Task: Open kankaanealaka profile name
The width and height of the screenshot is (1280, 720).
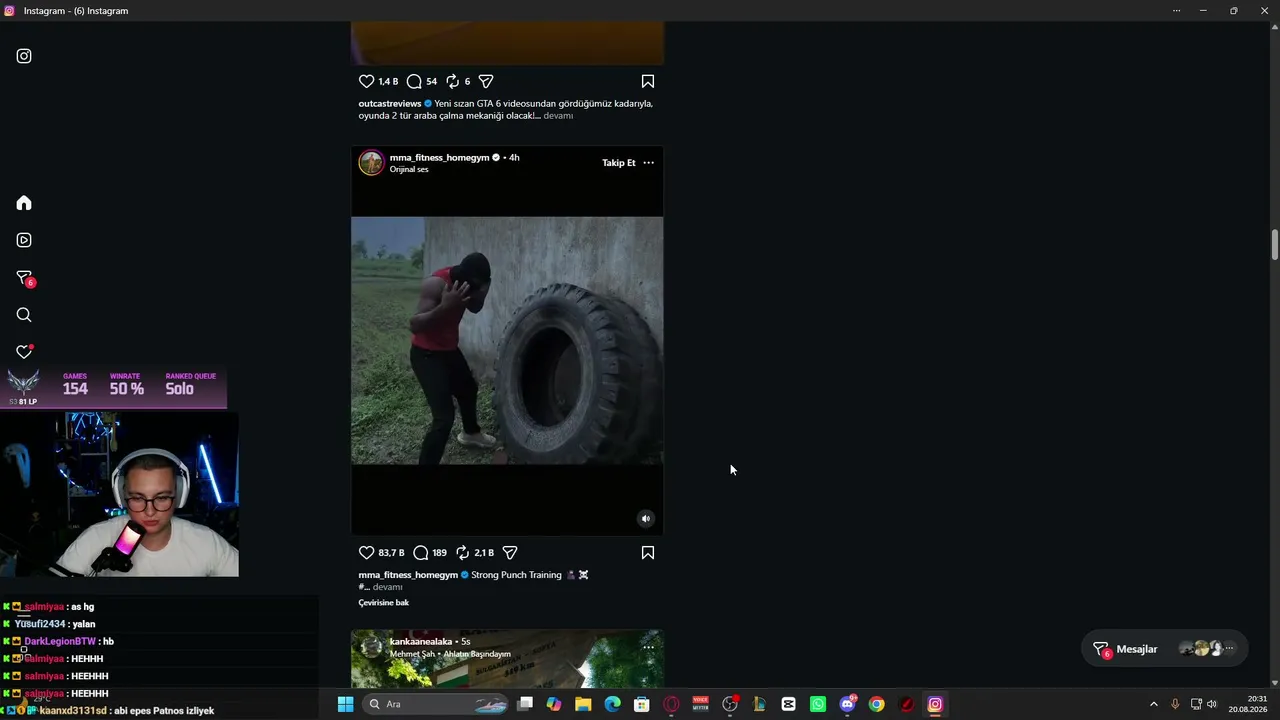Action: point(421,641)
